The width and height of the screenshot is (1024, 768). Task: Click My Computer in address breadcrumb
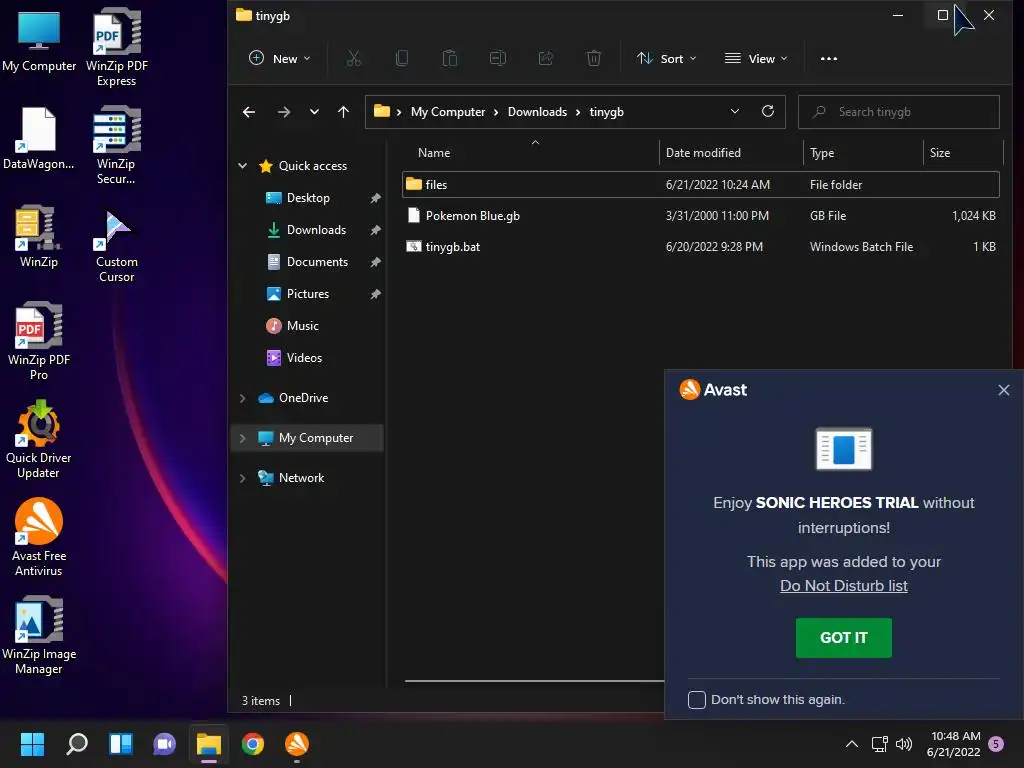(448, 112)
